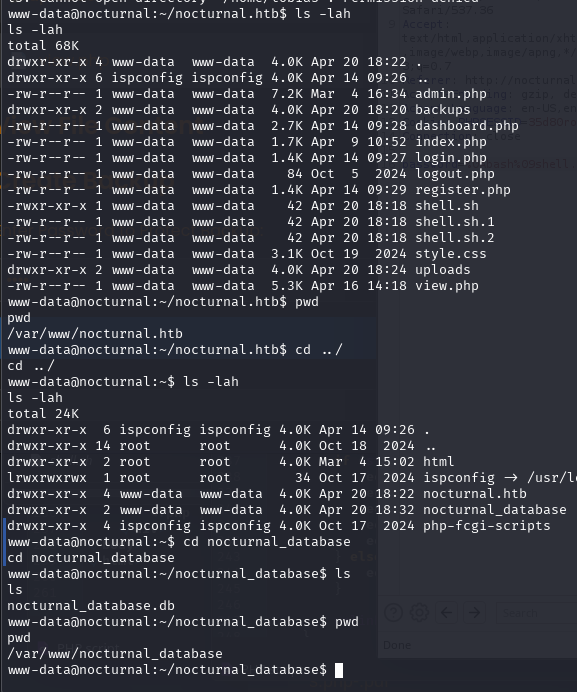
Task: Select the /var/www/nocturnal_database path output
Action: [x=115, y=654]
